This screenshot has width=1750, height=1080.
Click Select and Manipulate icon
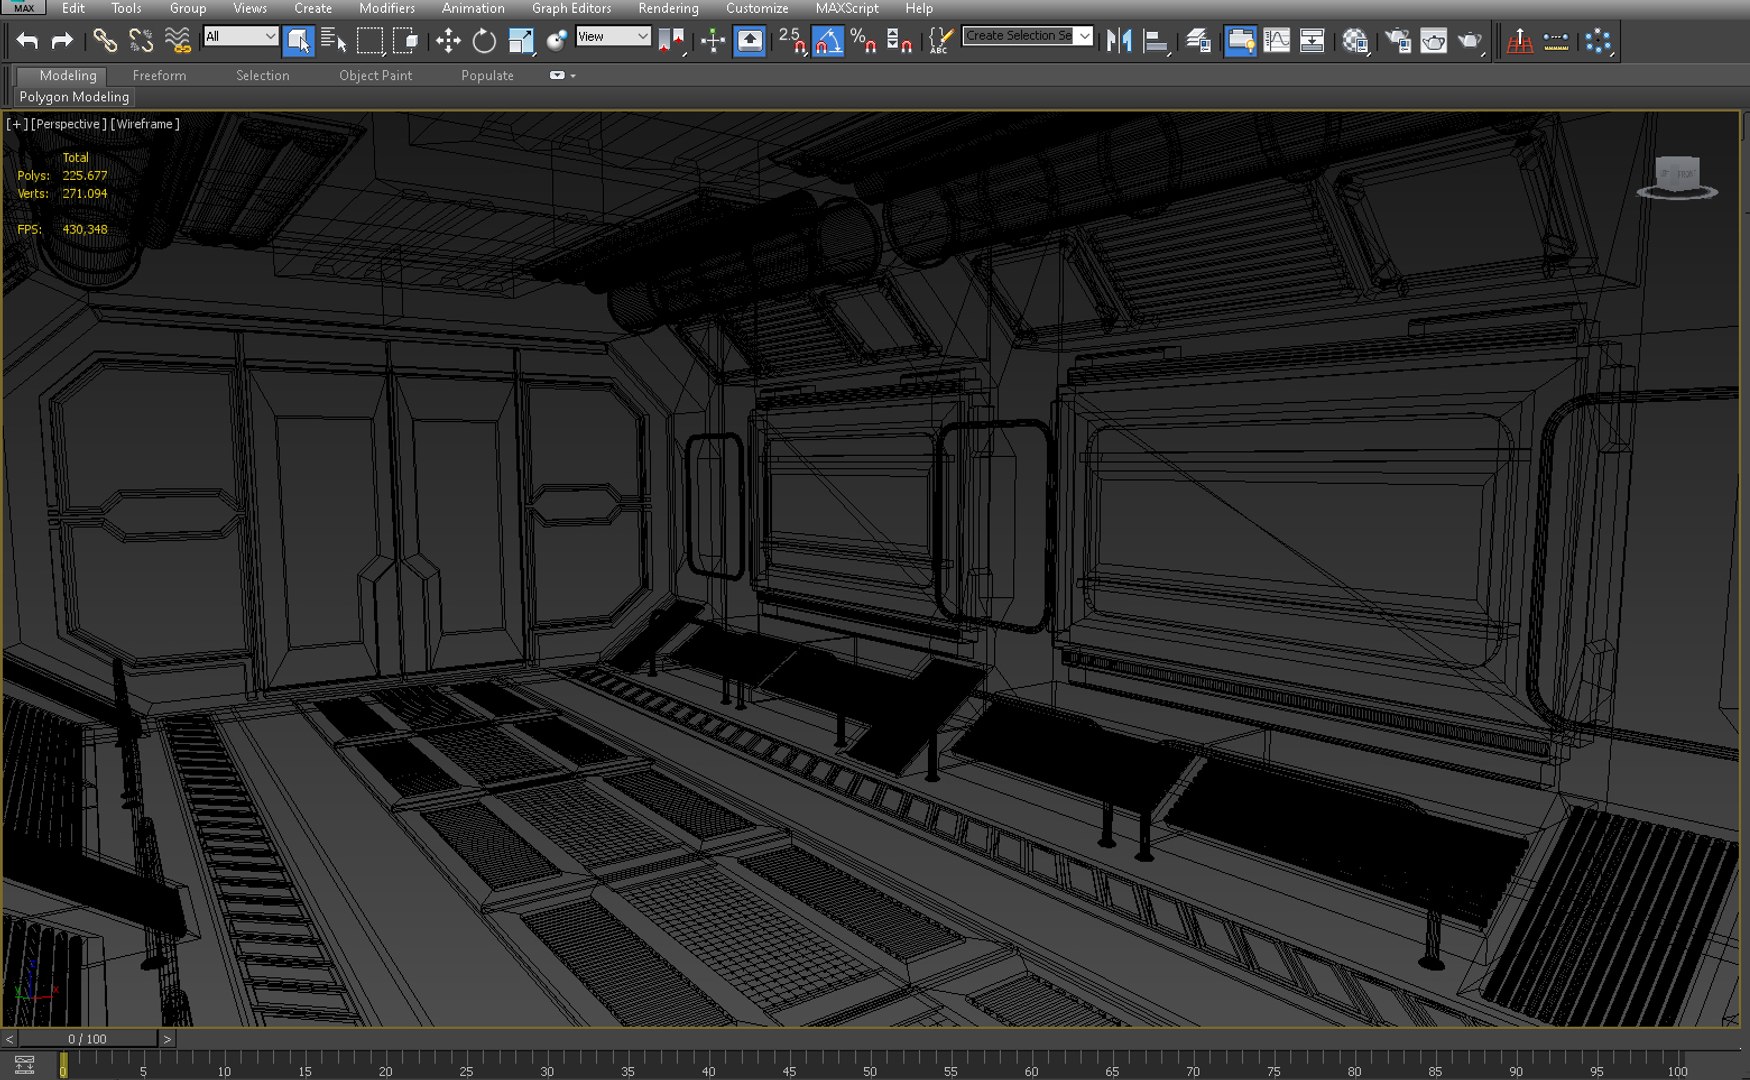(x=713, y=41)
